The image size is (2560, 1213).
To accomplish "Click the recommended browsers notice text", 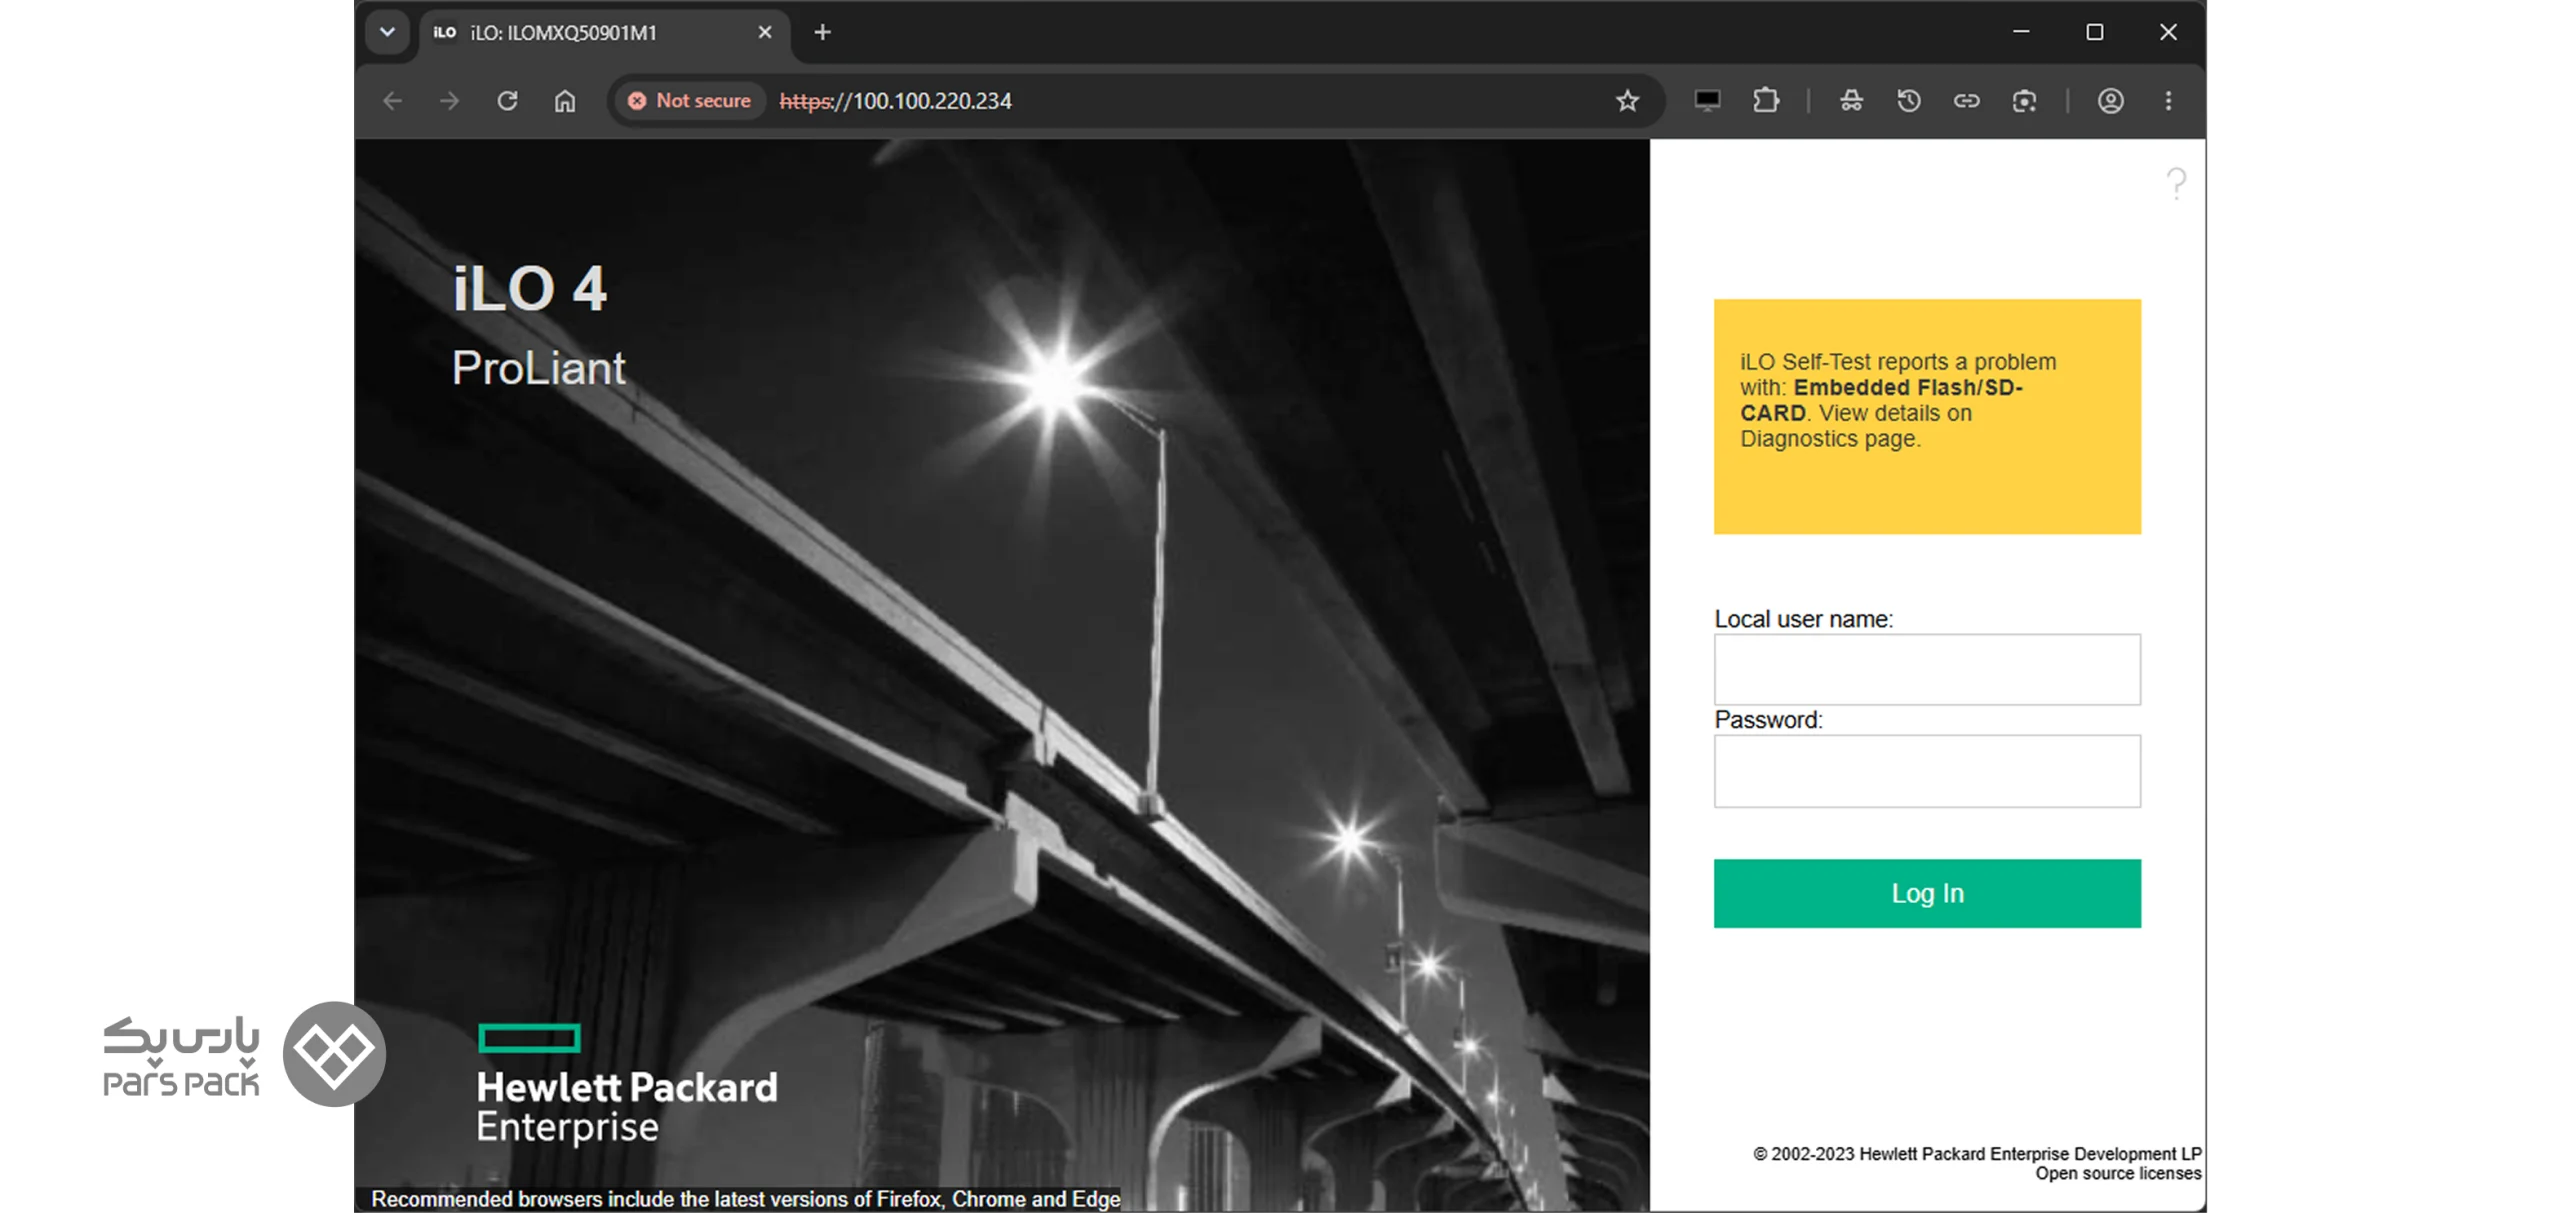I will click(x=745, y=1198).
